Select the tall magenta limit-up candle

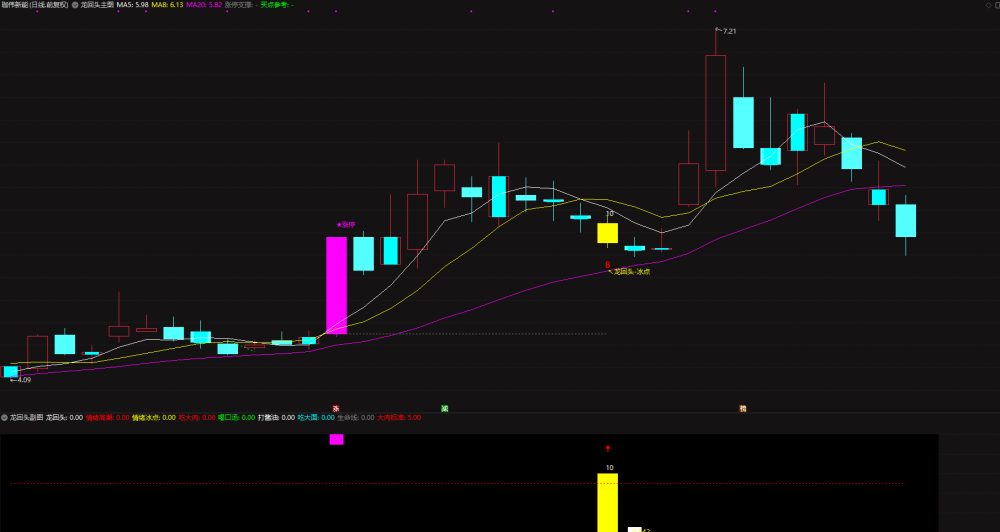(336, 285)
